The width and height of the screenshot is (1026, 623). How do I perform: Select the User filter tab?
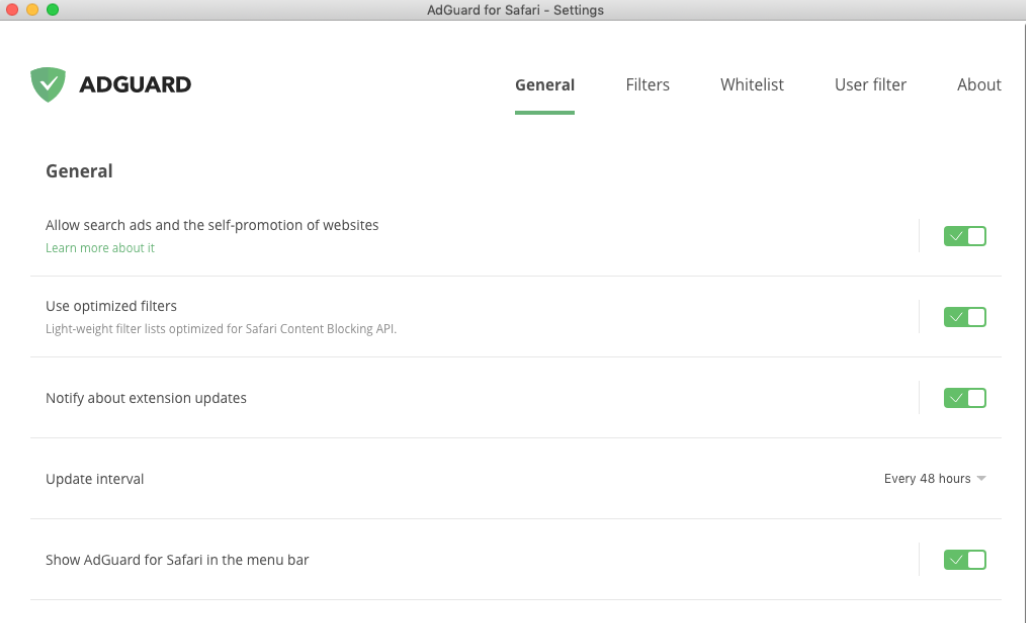click(870, 85)
